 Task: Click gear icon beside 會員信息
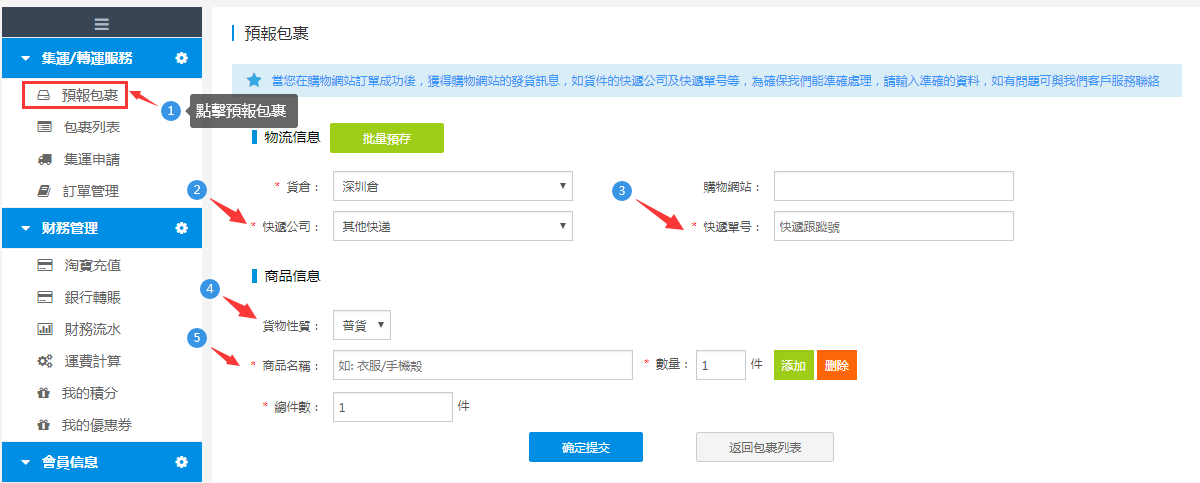click(181, 462)
